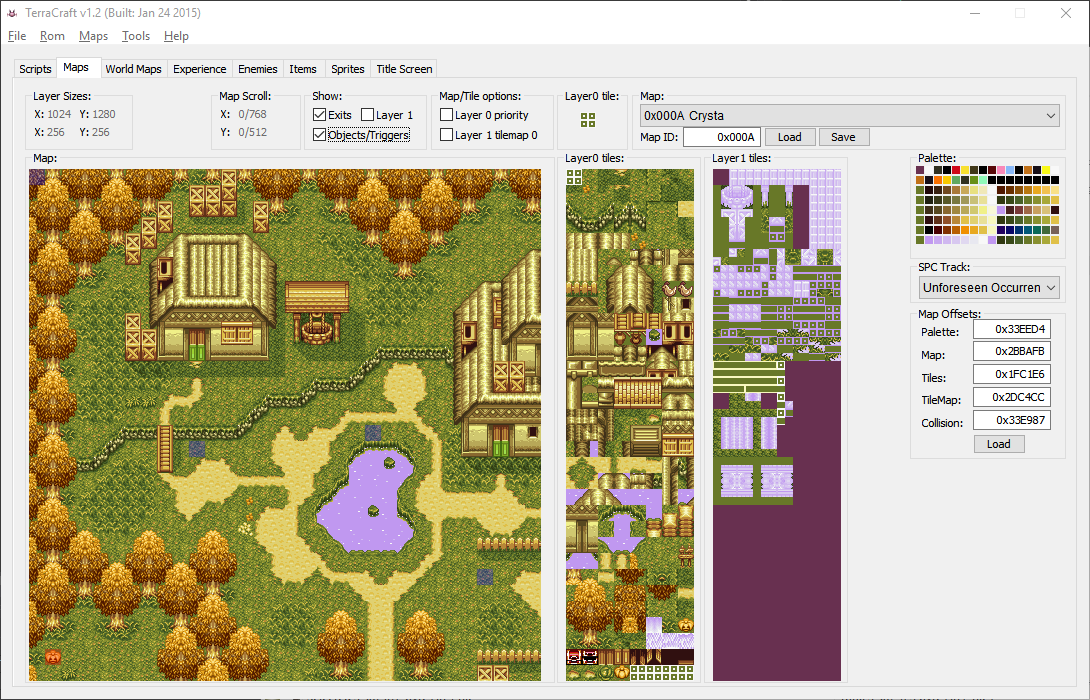This screenshot has height=700, width=1090.
Task: Click the Tiles offset field
Action: pos(1011,374)
